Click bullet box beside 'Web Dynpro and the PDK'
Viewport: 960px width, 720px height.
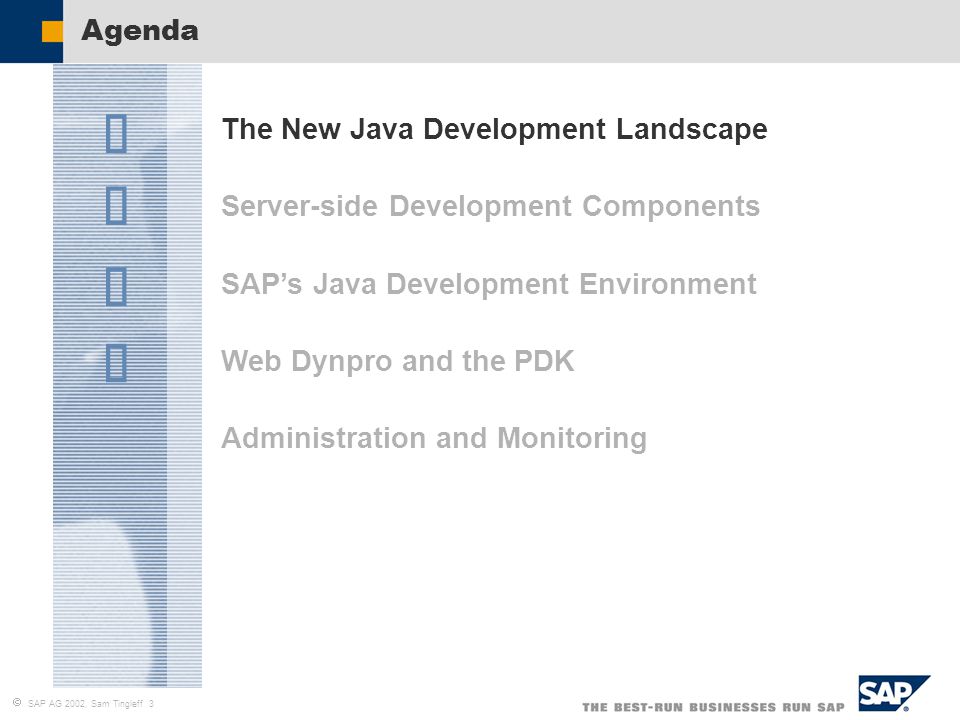116,363
